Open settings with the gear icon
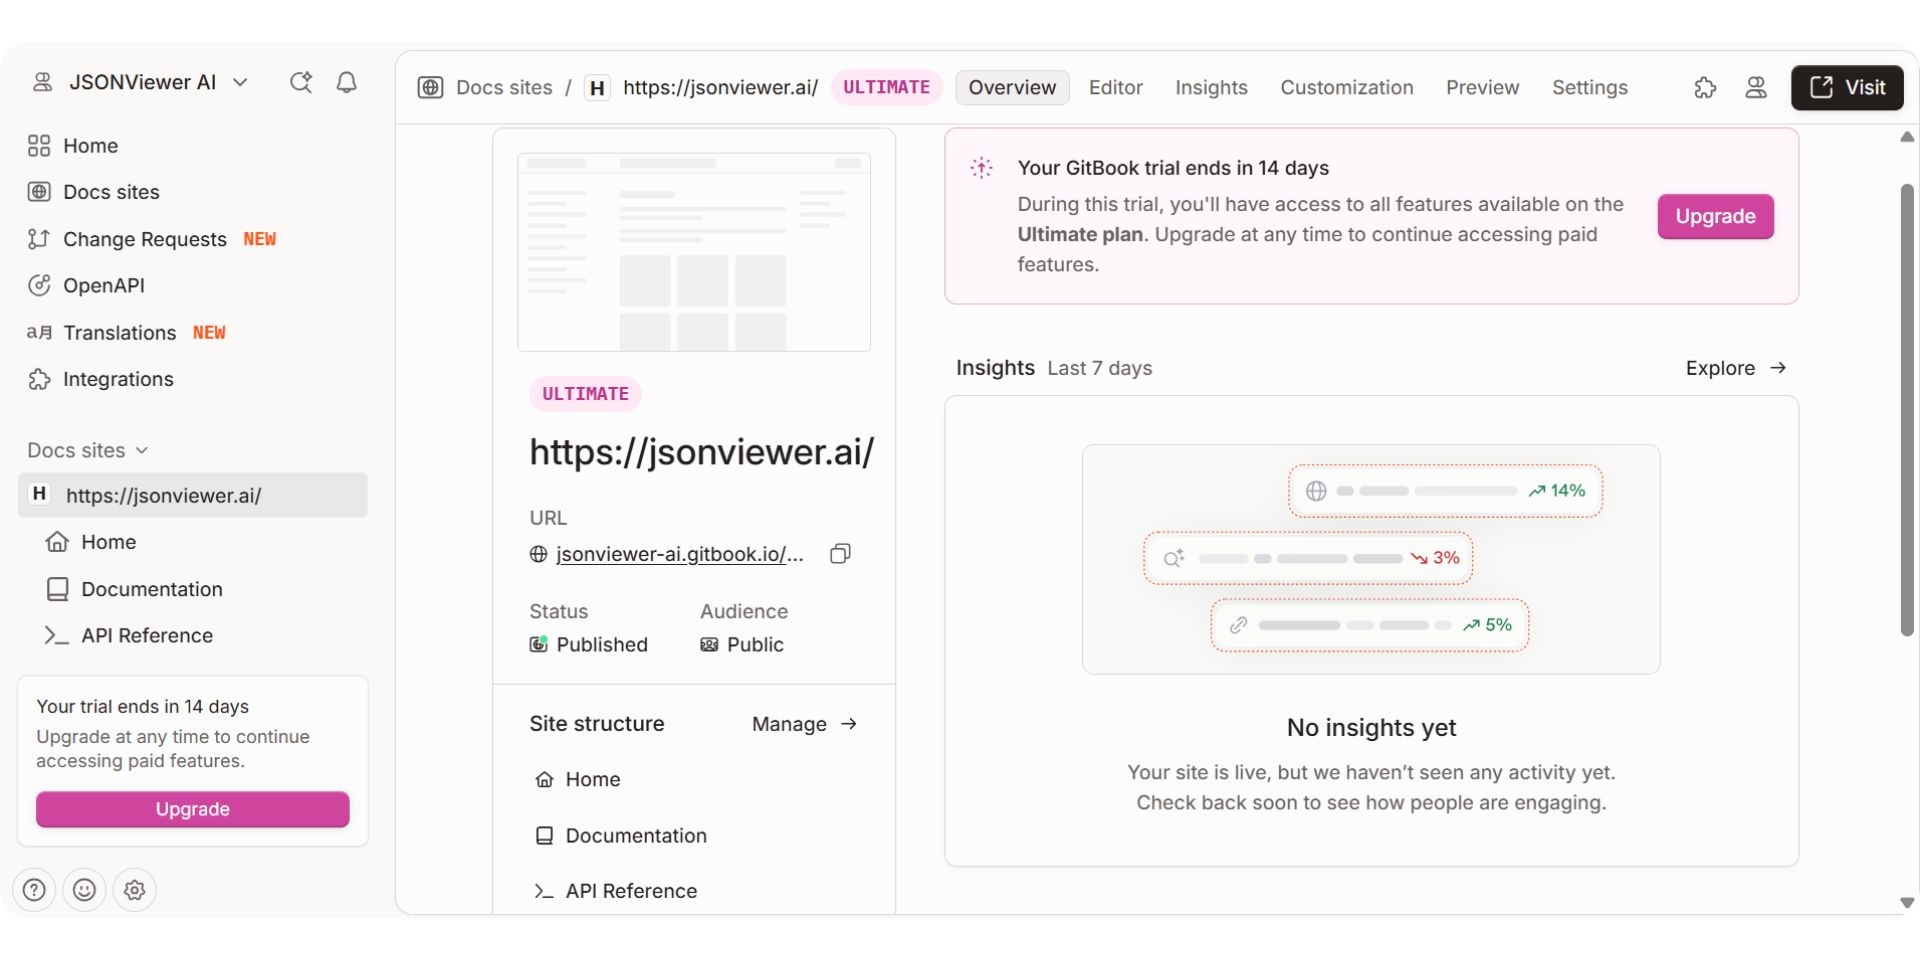The height and width of the screenshot is (960, 1920). tap(134, 890)
